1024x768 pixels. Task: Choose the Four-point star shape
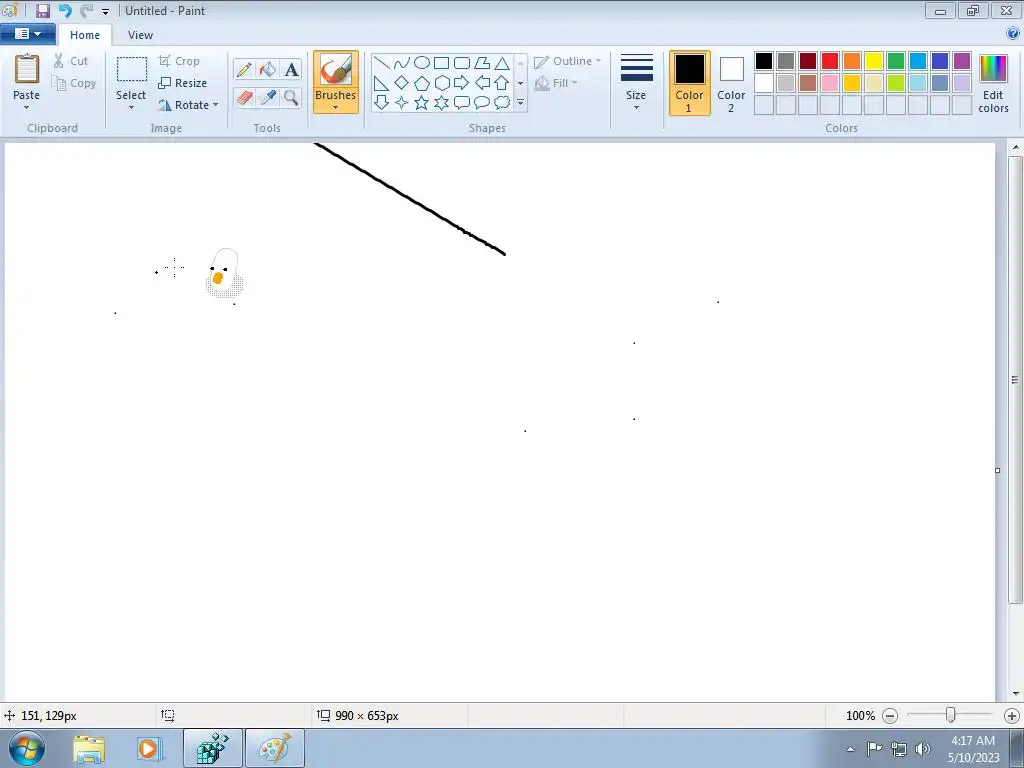[402, 103]
